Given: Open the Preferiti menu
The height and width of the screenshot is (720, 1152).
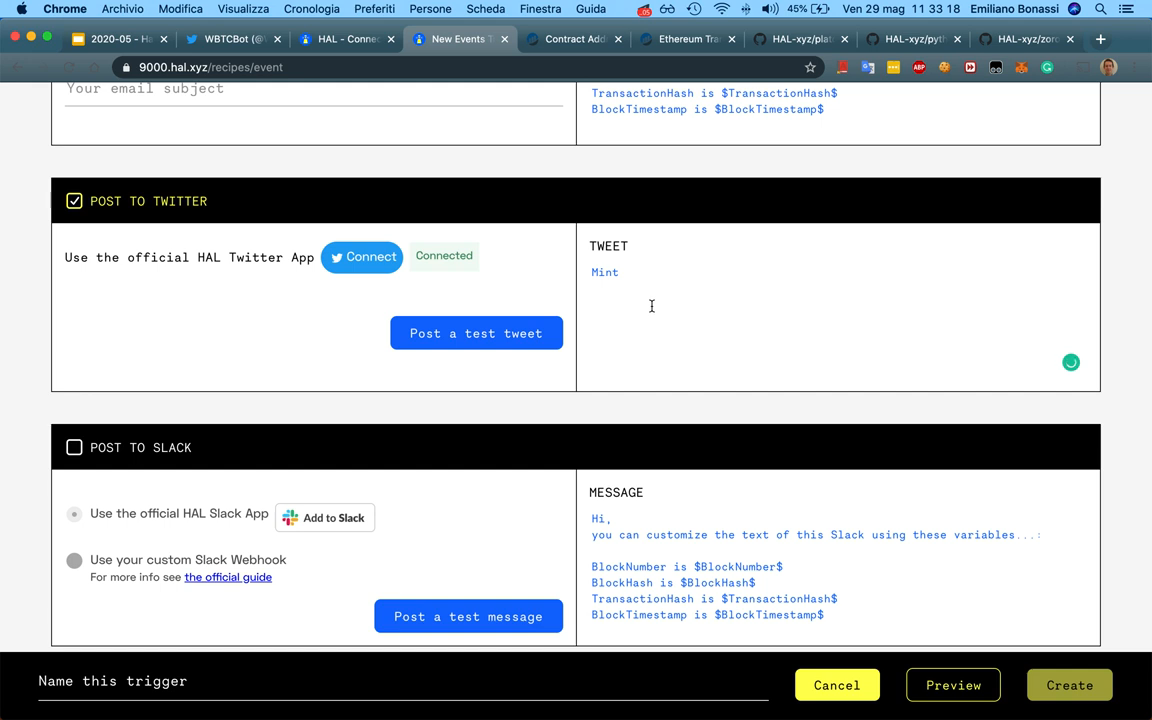Looking at the screenshot, I should pos(374,9).
